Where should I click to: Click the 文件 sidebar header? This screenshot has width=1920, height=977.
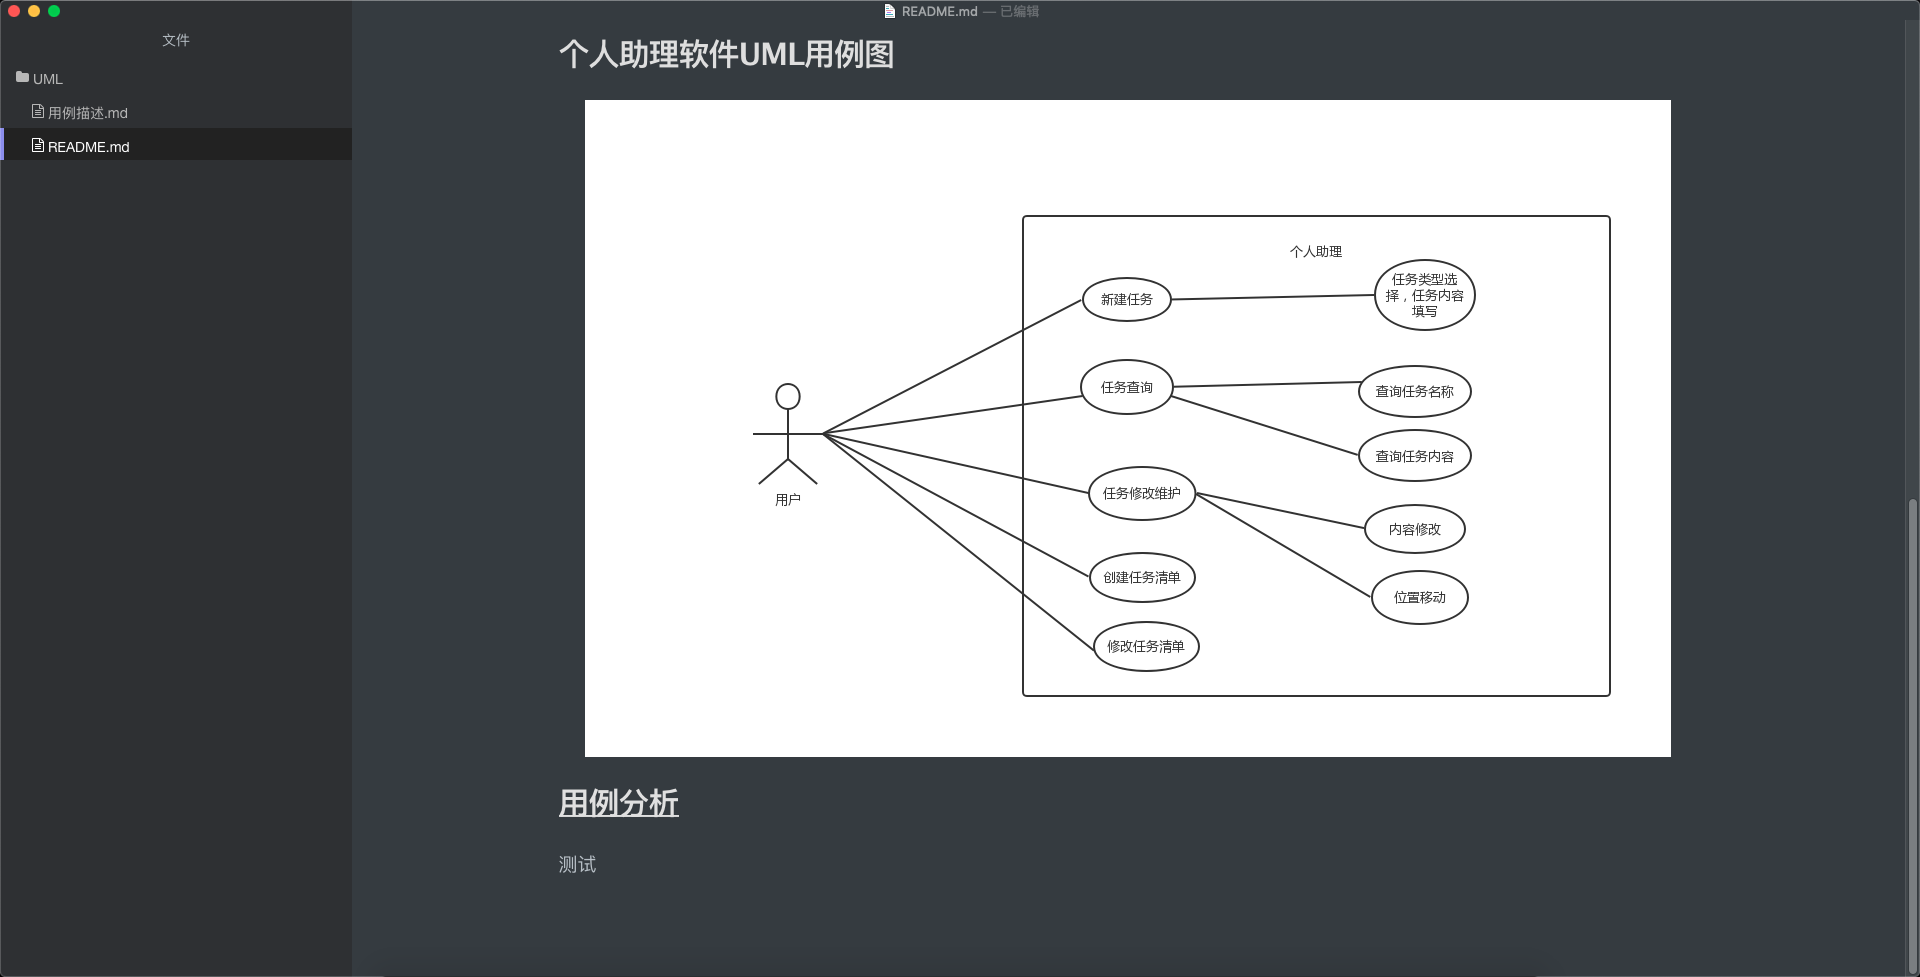coord(176,40)
